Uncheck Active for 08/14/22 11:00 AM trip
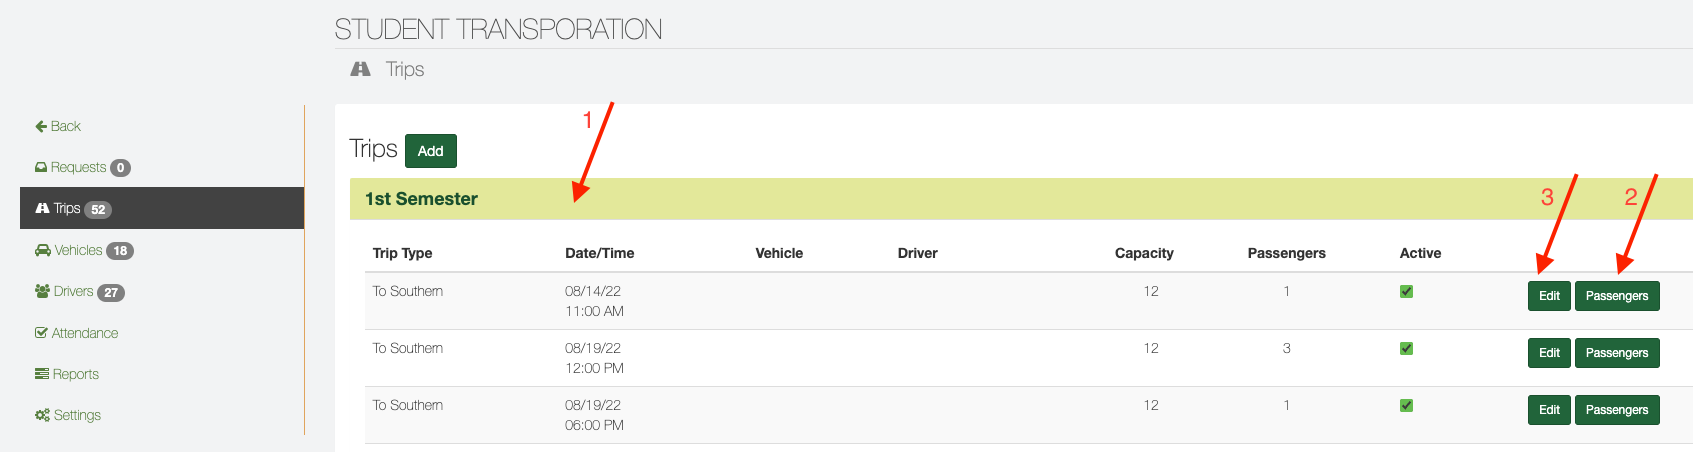The height and width of the screenshot is (452, 1693). 1406,292
